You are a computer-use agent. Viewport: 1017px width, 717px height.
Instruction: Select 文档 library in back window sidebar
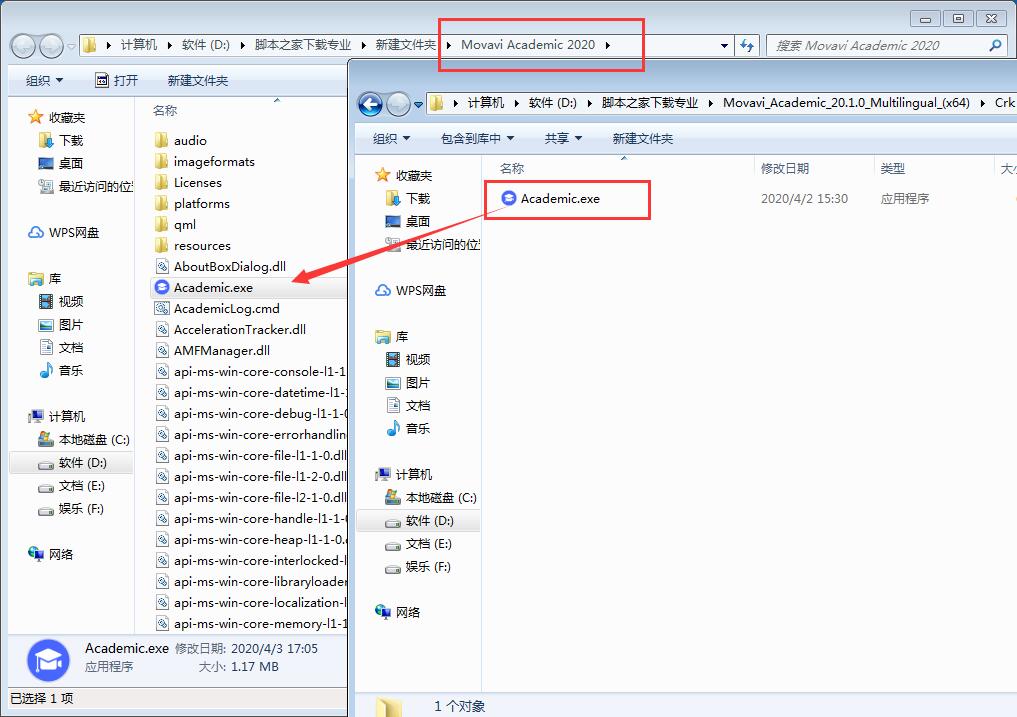click(x=61, y=347)
